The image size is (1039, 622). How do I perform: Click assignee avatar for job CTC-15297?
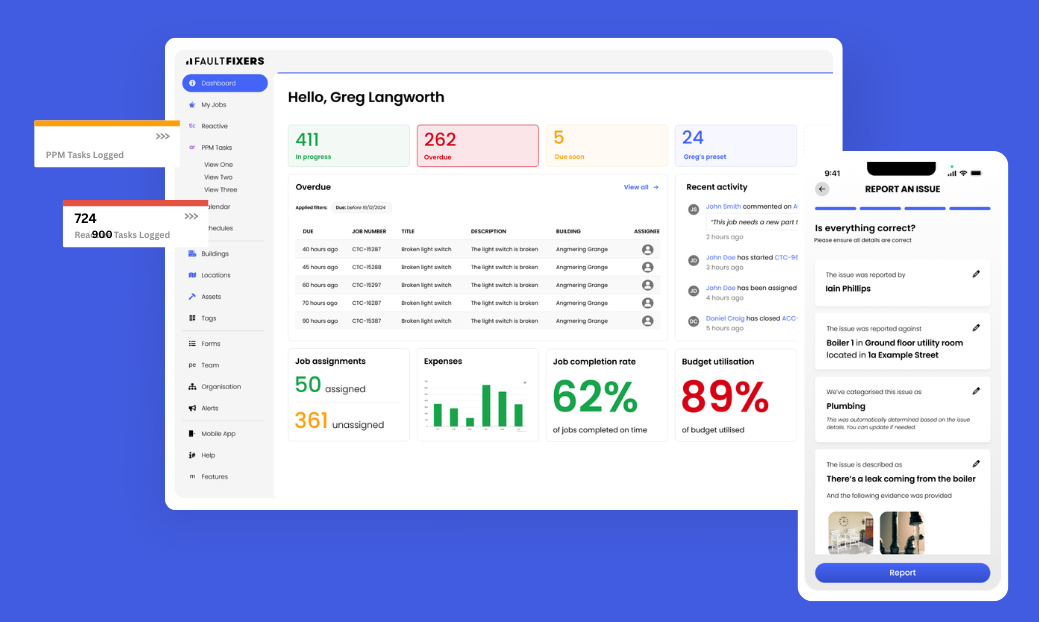(x=647, y=285)
